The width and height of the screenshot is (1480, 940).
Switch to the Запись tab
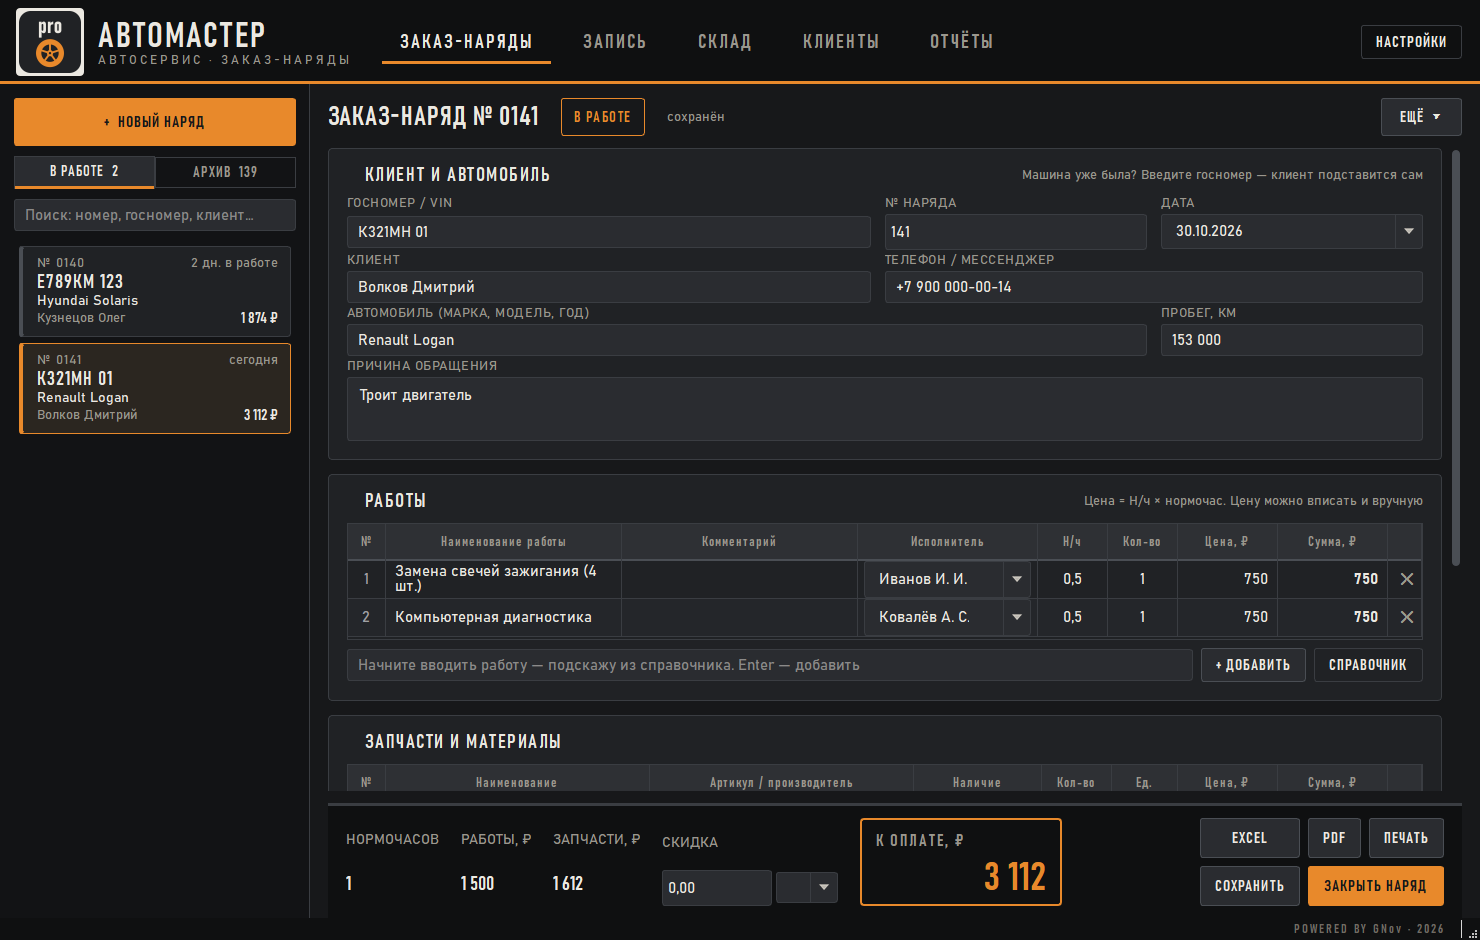coord(614,42)
